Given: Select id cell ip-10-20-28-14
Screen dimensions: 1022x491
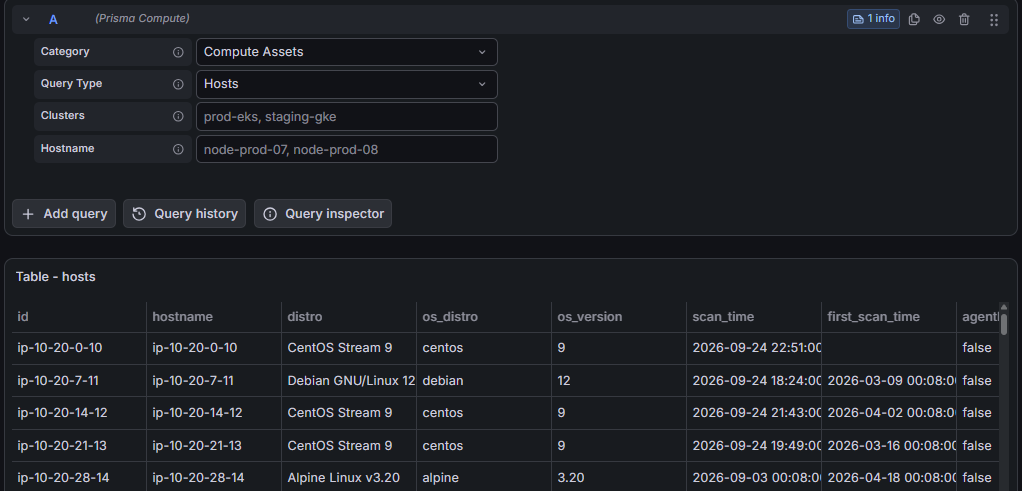Looking at the screenshot, I should point(79,478).
